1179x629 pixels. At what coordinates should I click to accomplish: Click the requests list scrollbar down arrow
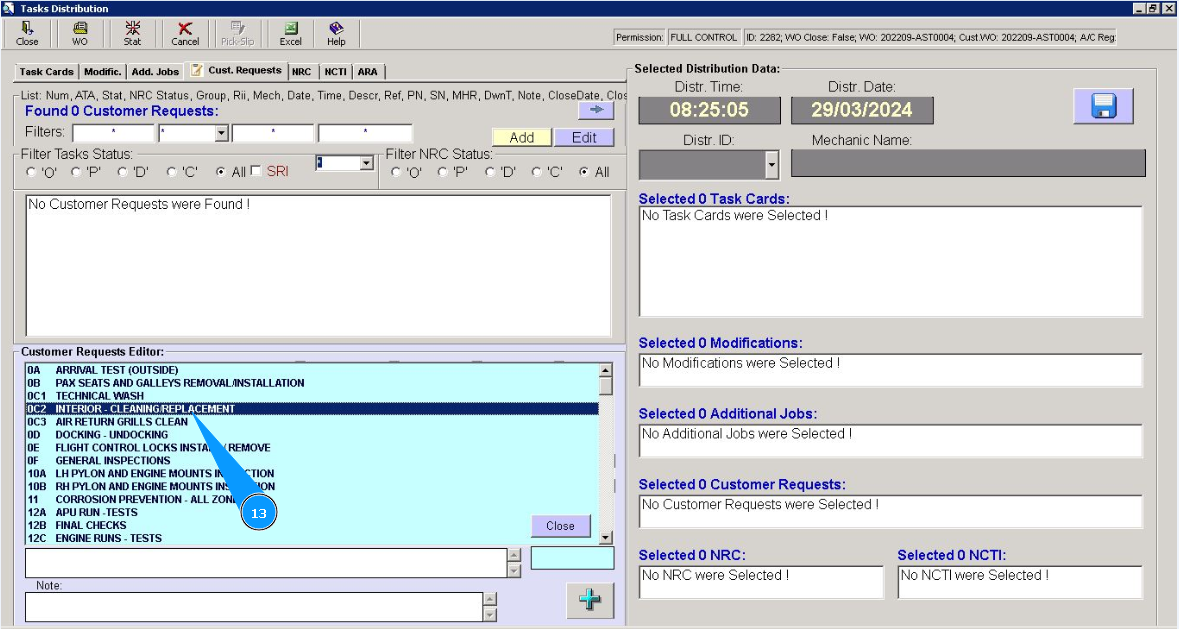(605, 537)
